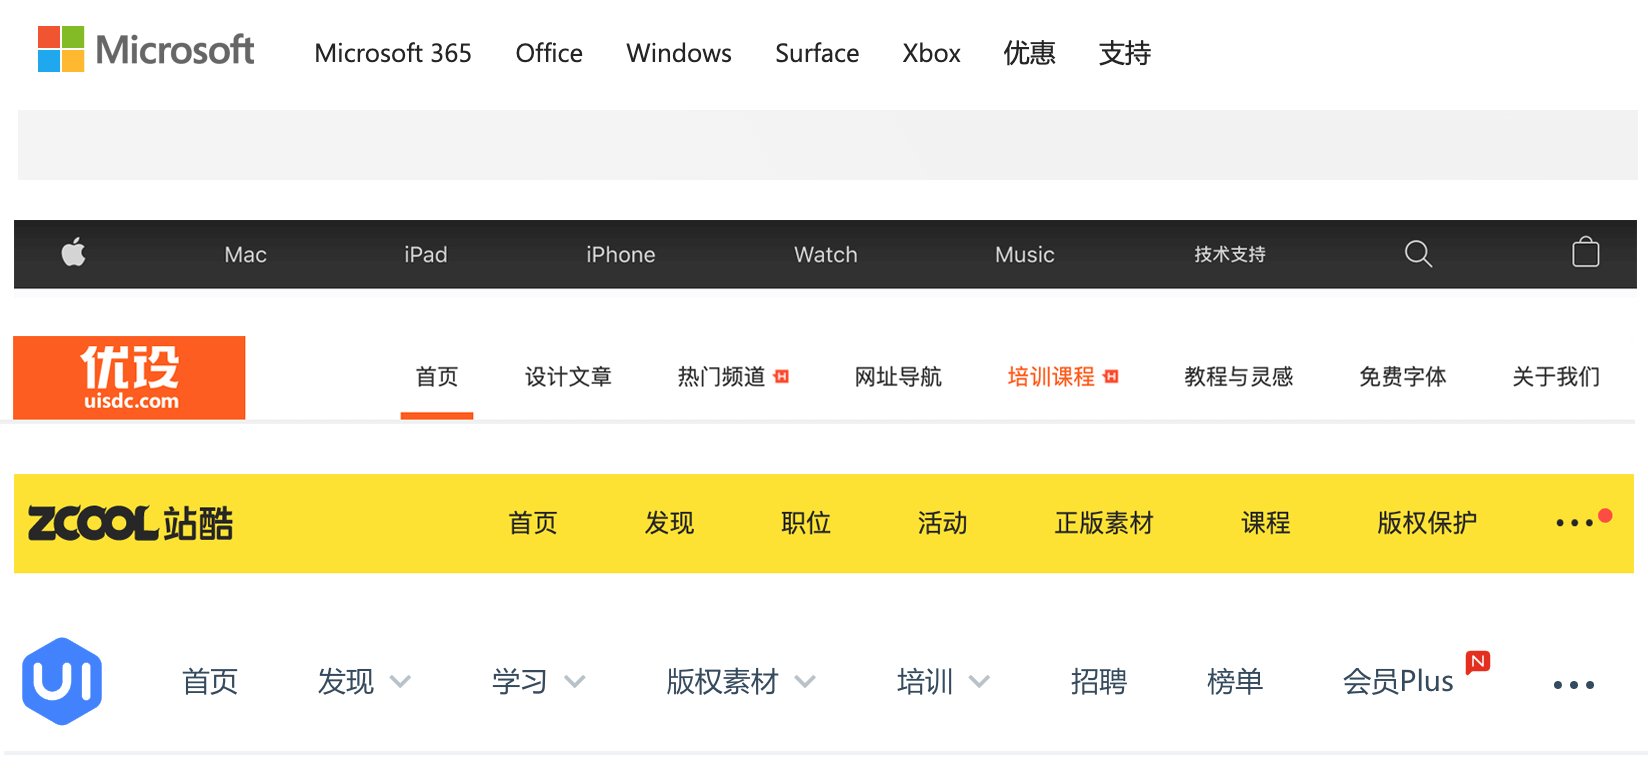Open 热门频道 on uisdc nav
The image size is (1649, 775).
pos(721,377)
